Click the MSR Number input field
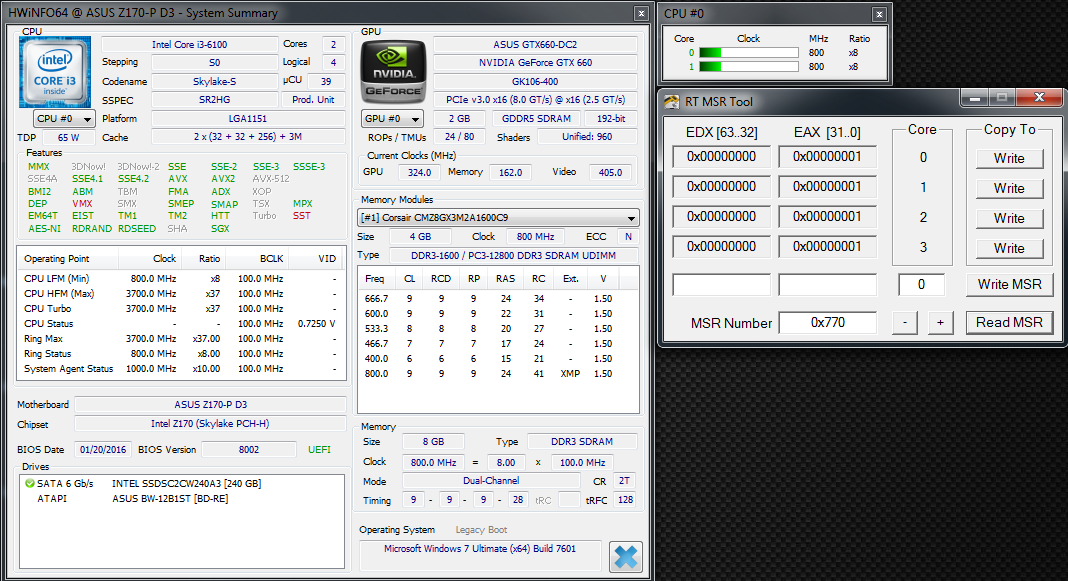This screenshot has height=581, width=1068. (x=827, y=323)
